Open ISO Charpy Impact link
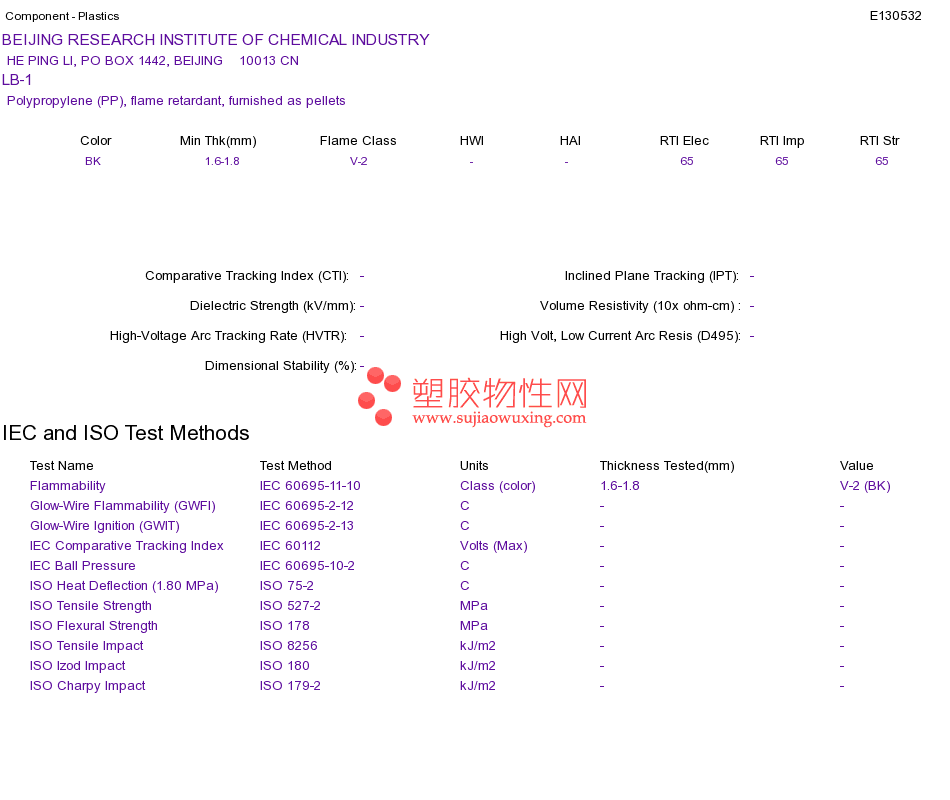 87,686
